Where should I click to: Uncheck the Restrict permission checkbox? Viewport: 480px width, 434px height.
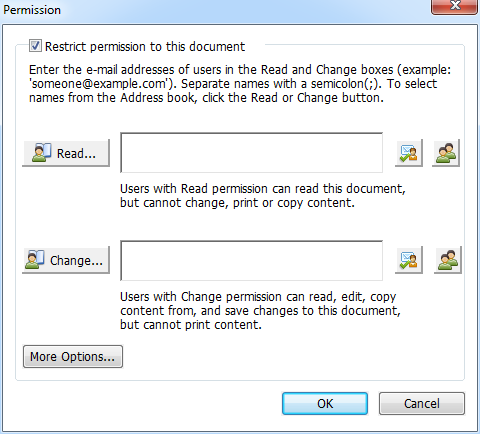pyautogui.click(x=35, y=46)
